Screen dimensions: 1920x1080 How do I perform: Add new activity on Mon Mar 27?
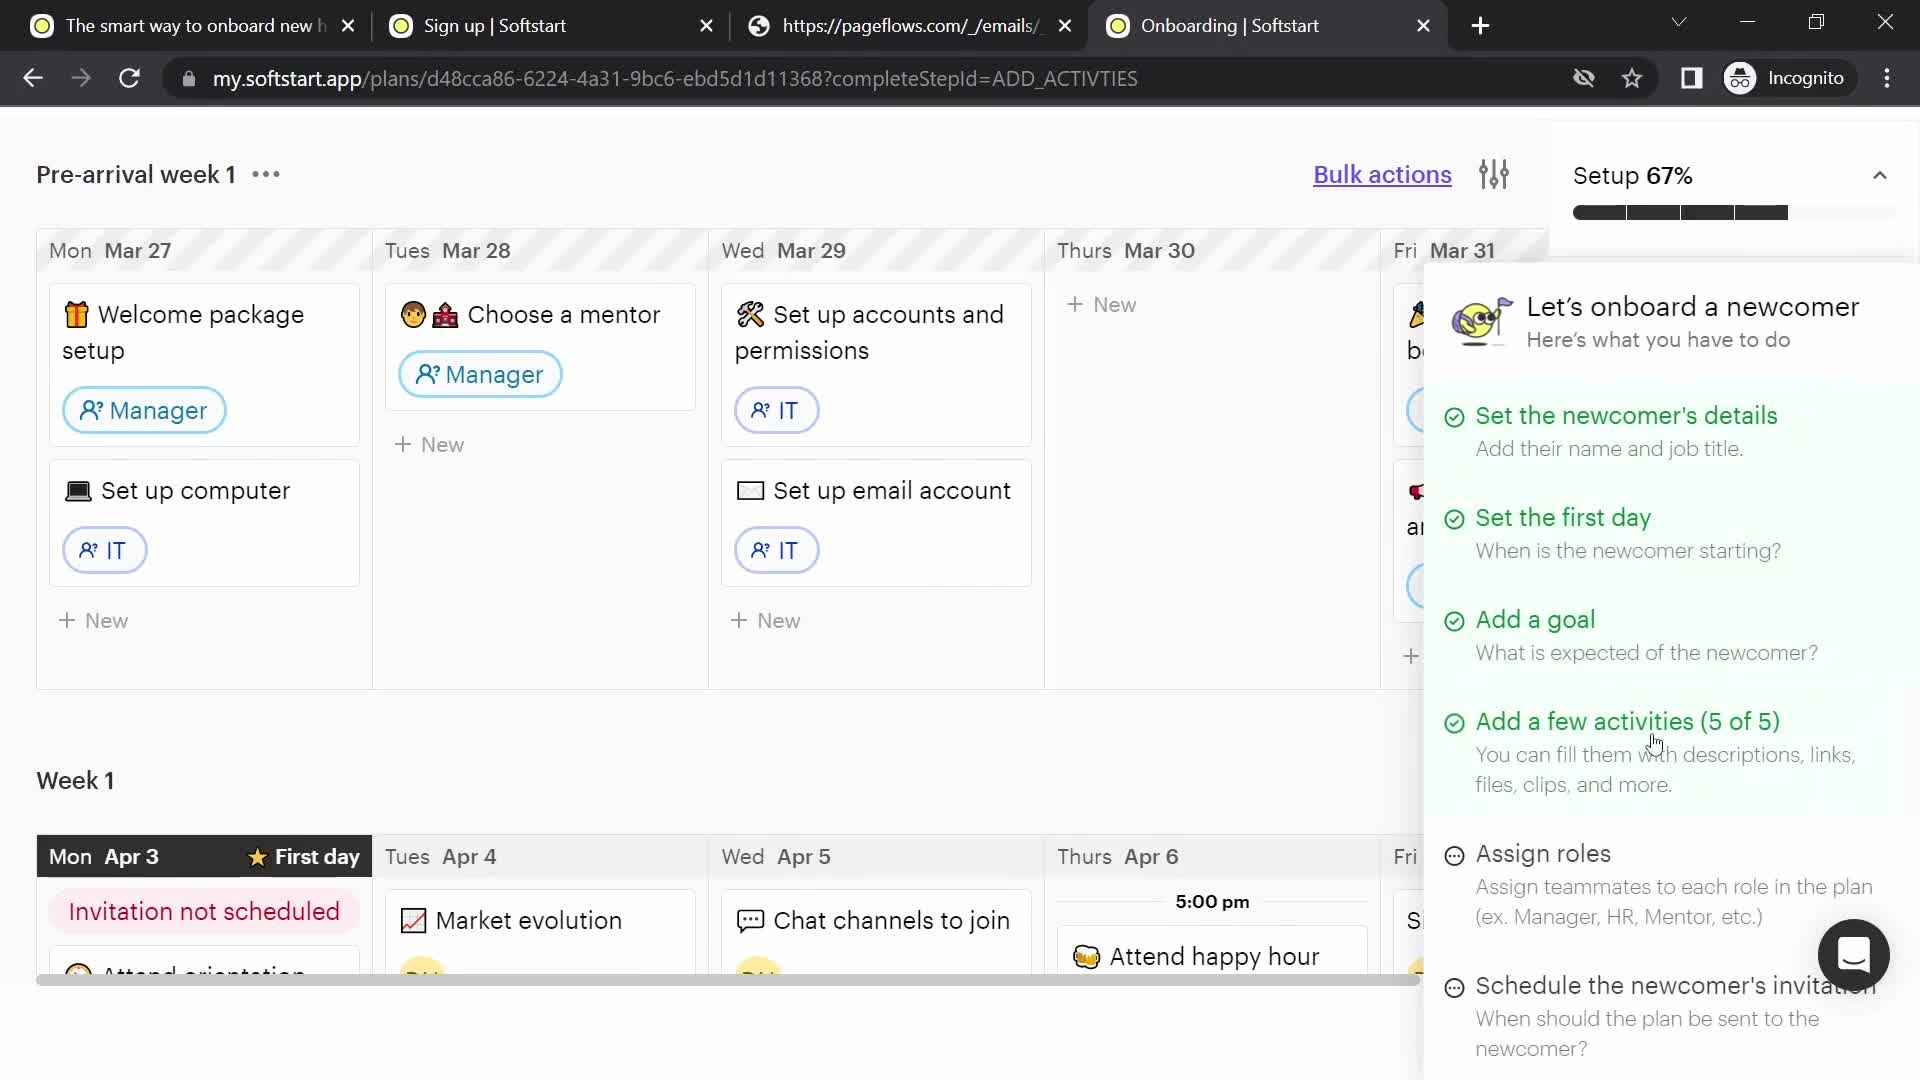(93, 621)
